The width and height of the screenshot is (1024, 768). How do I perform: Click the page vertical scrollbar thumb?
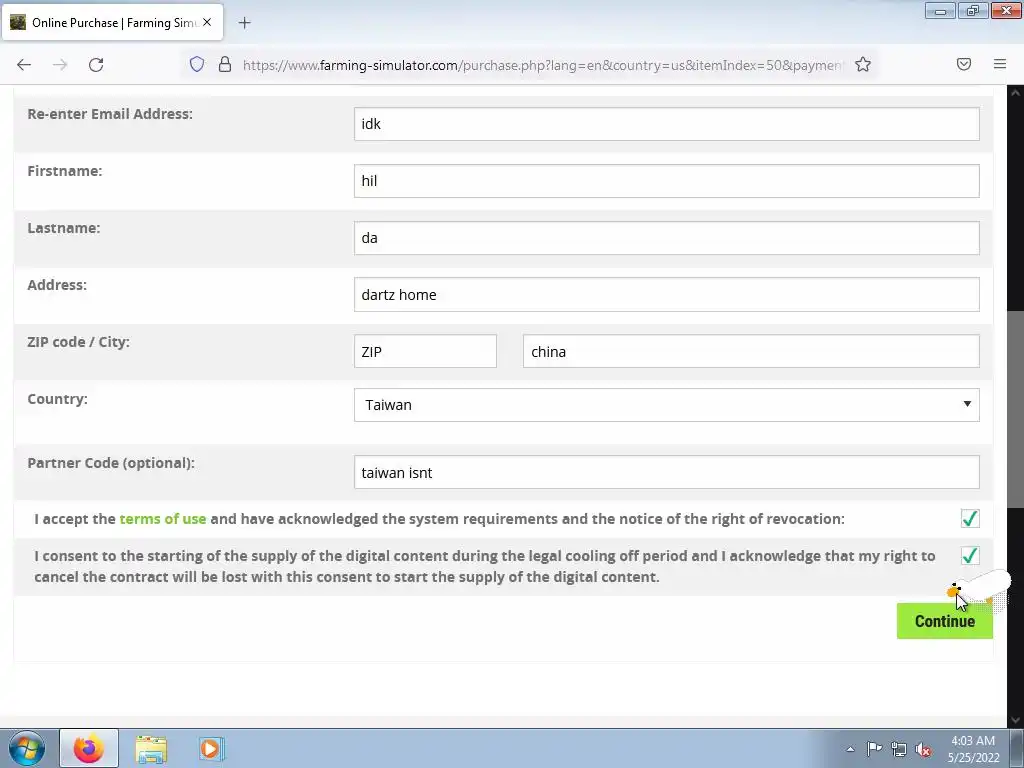pos(1016,409)
